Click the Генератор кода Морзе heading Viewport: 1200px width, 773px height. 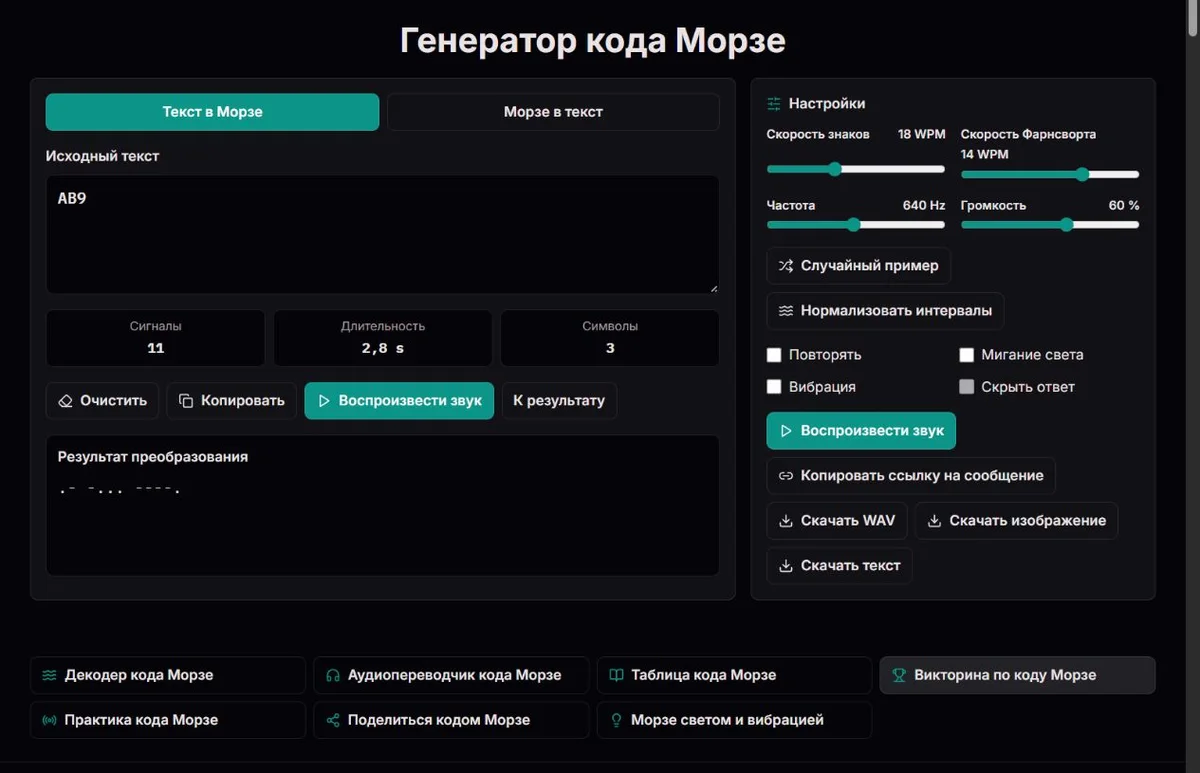tap(593, 41)
